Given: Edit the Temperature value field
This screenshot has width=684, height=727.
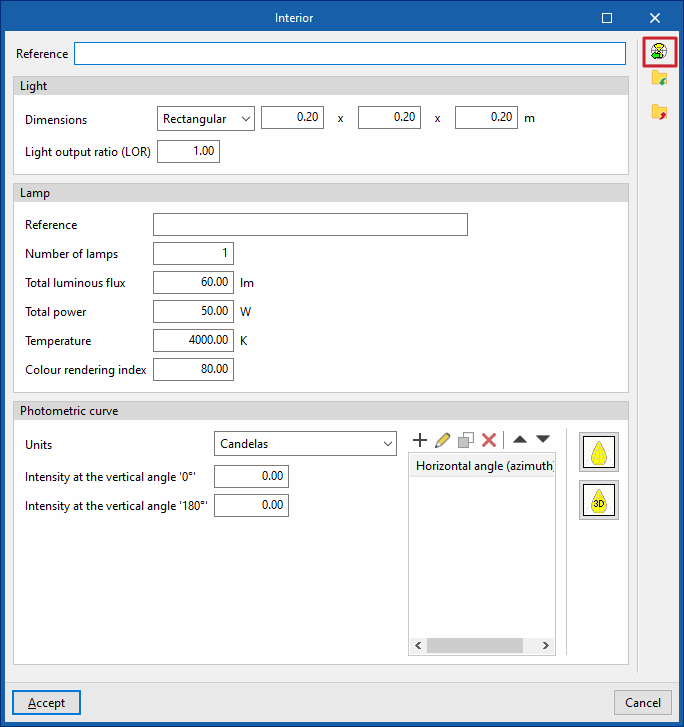Looking at the screenshot, I should pos(193,340).
